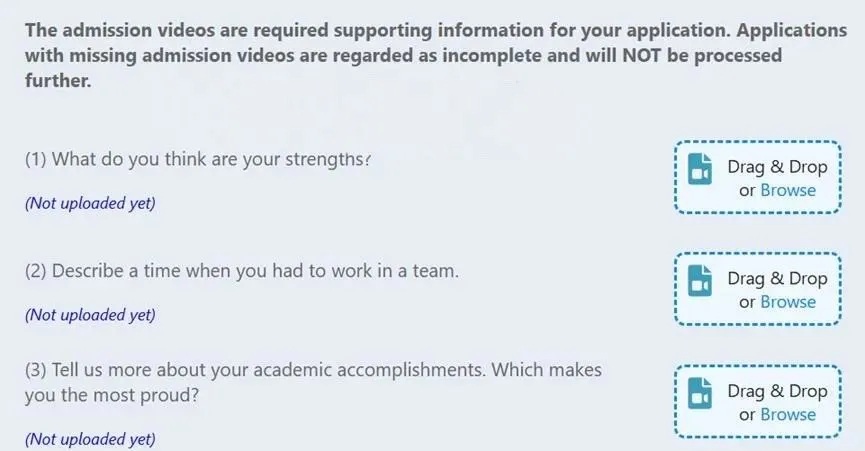This screenshot has width=865, height=451.
Task: Click the 'Describe a time' teamwork question text
Action: coord(242,271)
